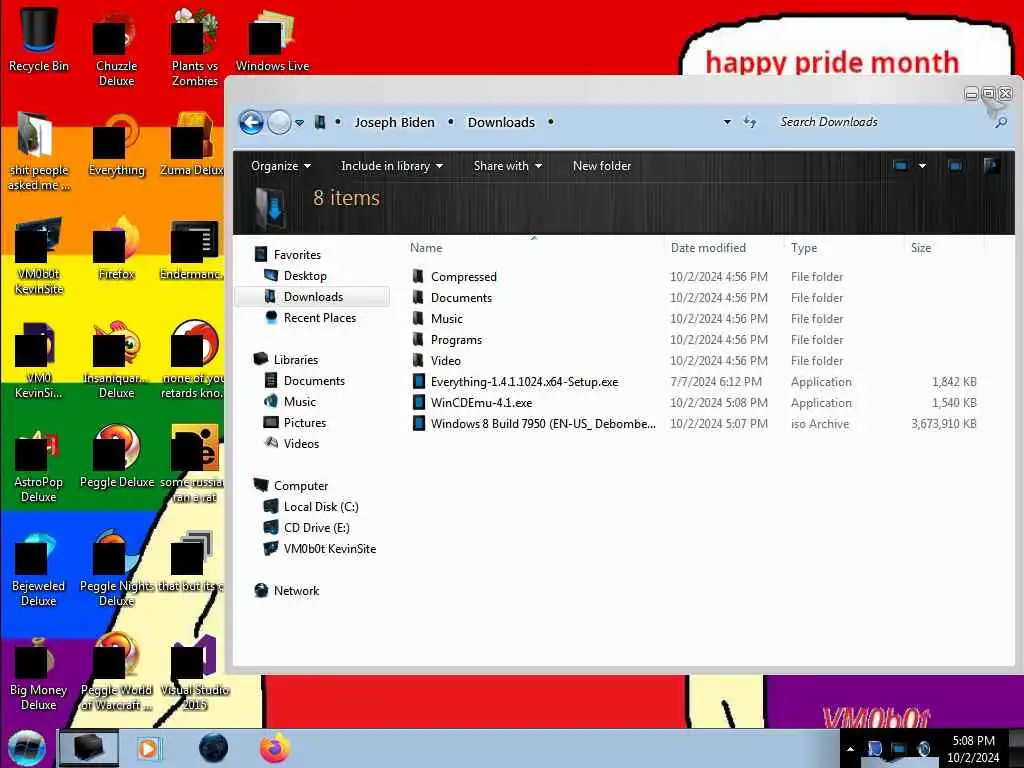Select Downloads under Favorites
Viewport: 1024px width, 768px height.
pos(313,296)
